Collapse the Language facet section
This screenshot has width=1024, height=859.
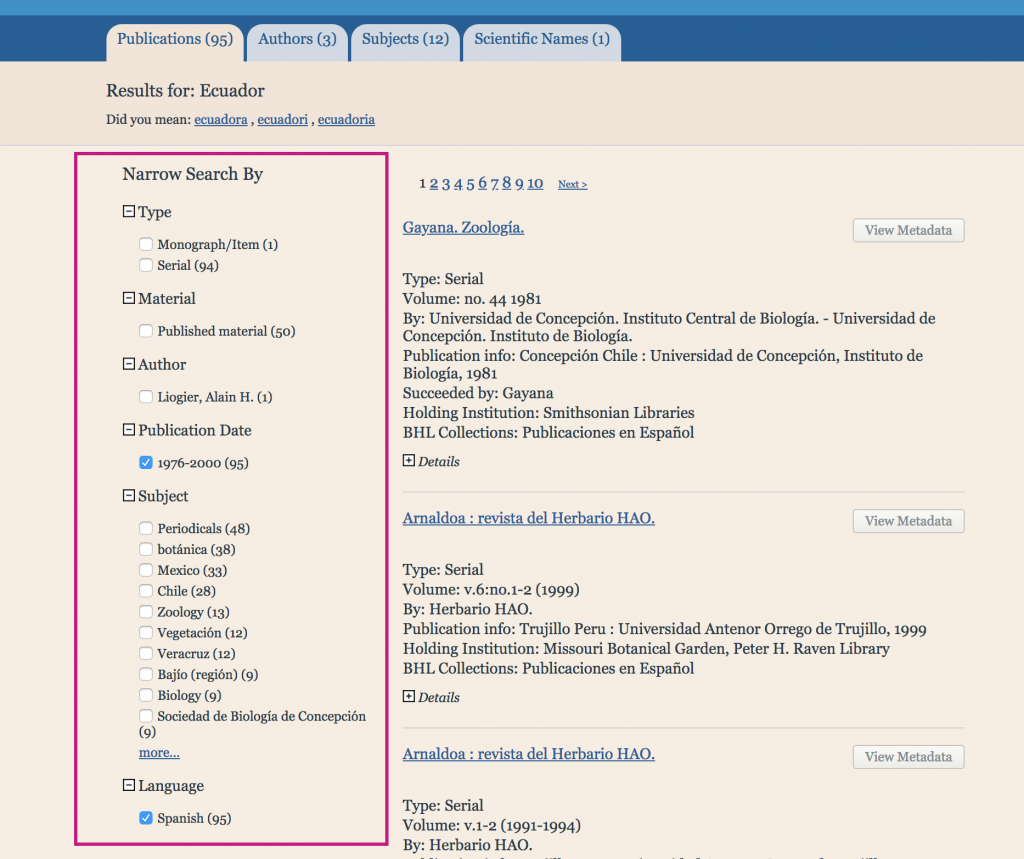pyautogui.click(x=127, y=786)
